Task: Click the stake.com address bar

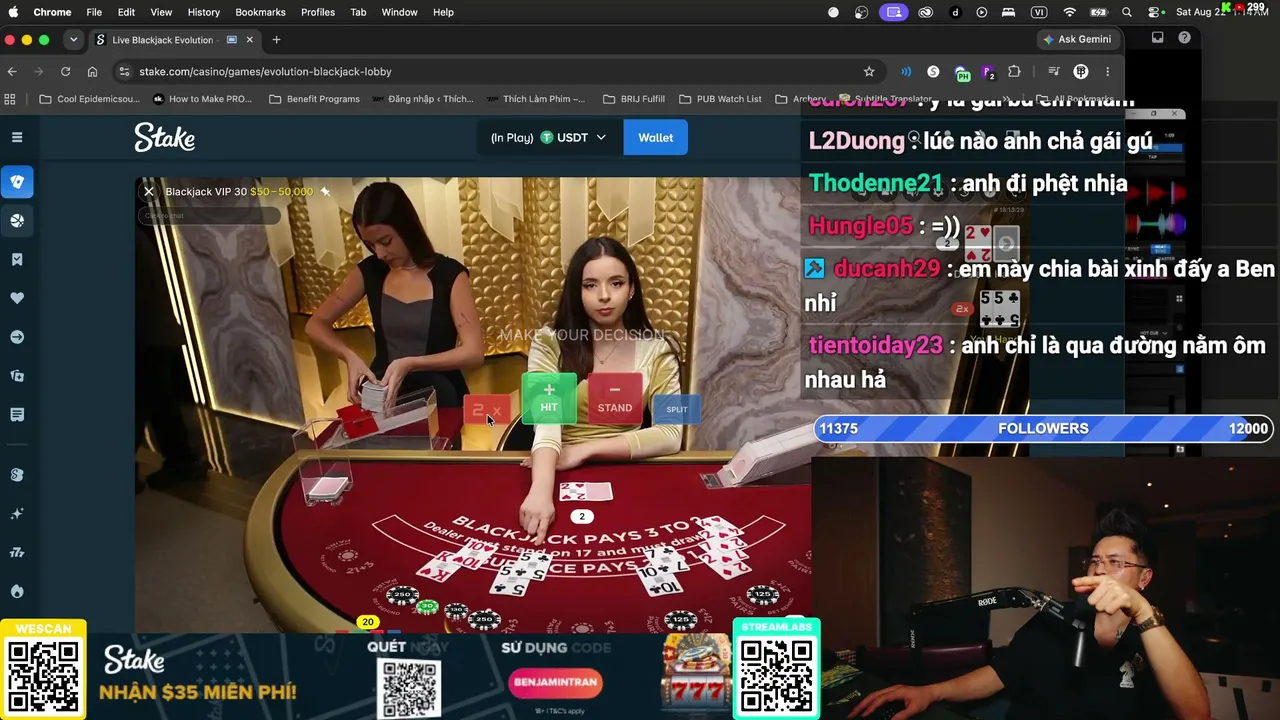Action: point(490,71)
